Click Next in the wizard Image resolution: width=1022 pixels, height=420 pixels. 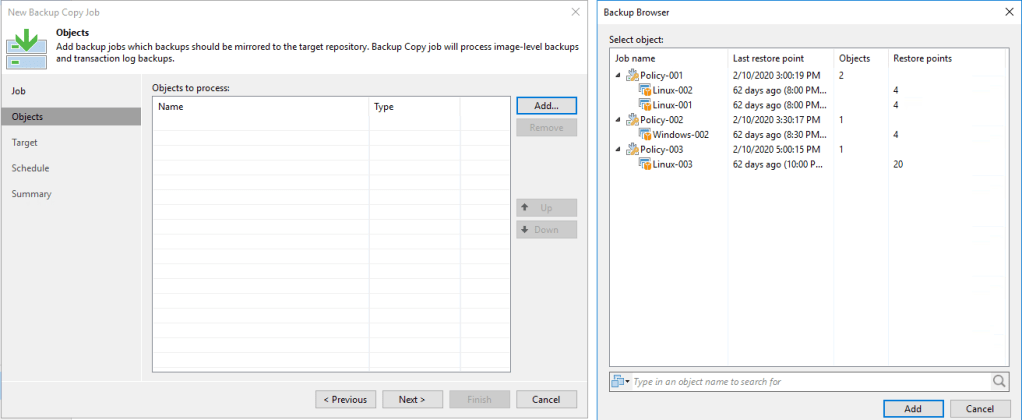point(412,399)
